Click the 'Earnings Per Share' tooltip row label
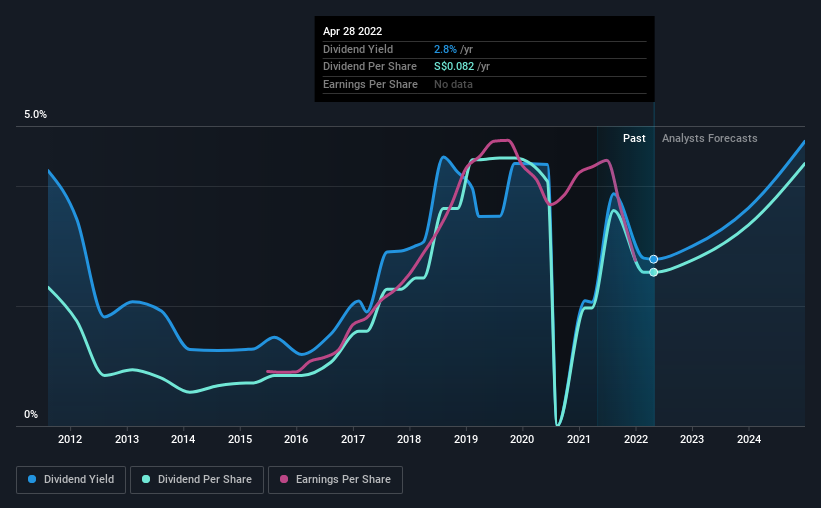The width and height of the screenshot is (821, 508). [x=370, y=84]
